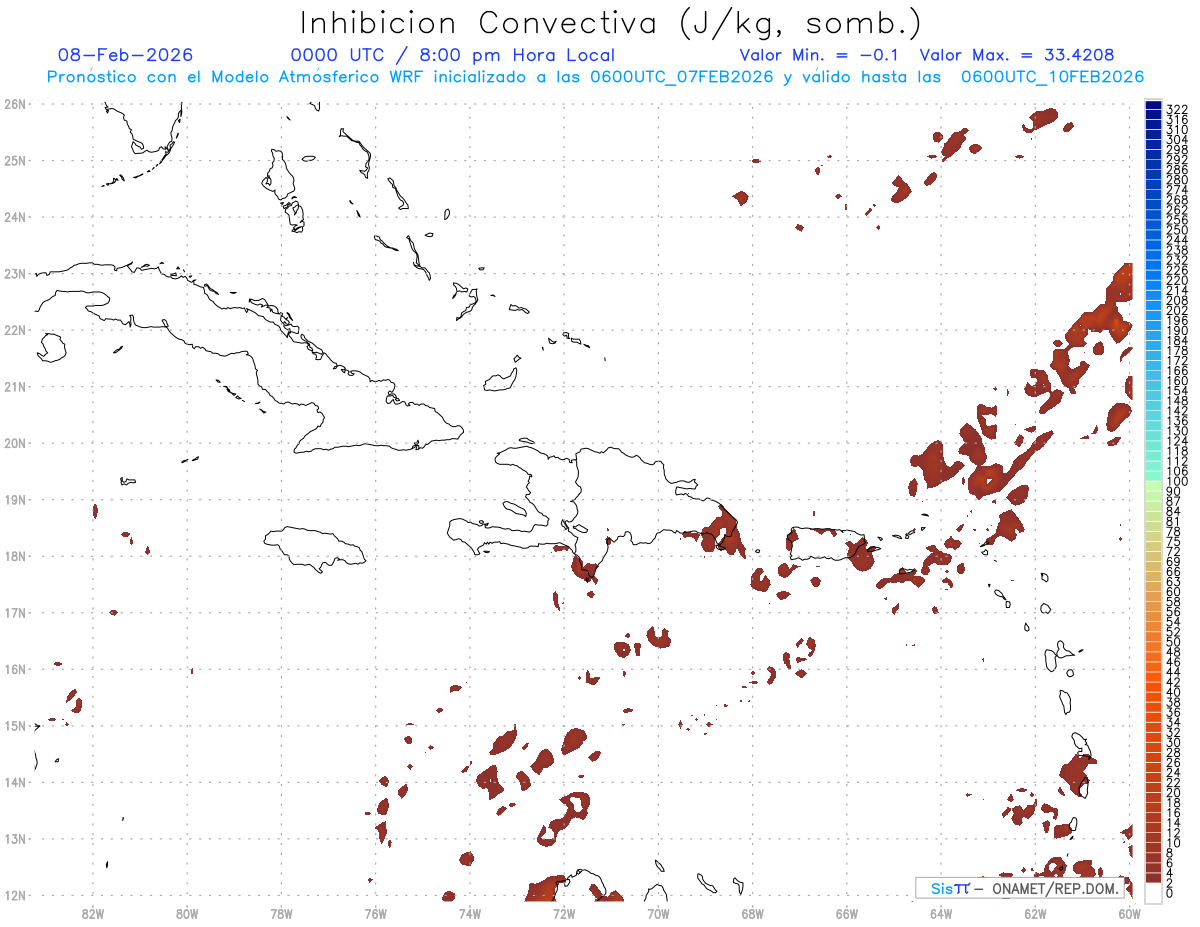
Task: Click the 72W longitude label
Action: (x=564, y=913)
